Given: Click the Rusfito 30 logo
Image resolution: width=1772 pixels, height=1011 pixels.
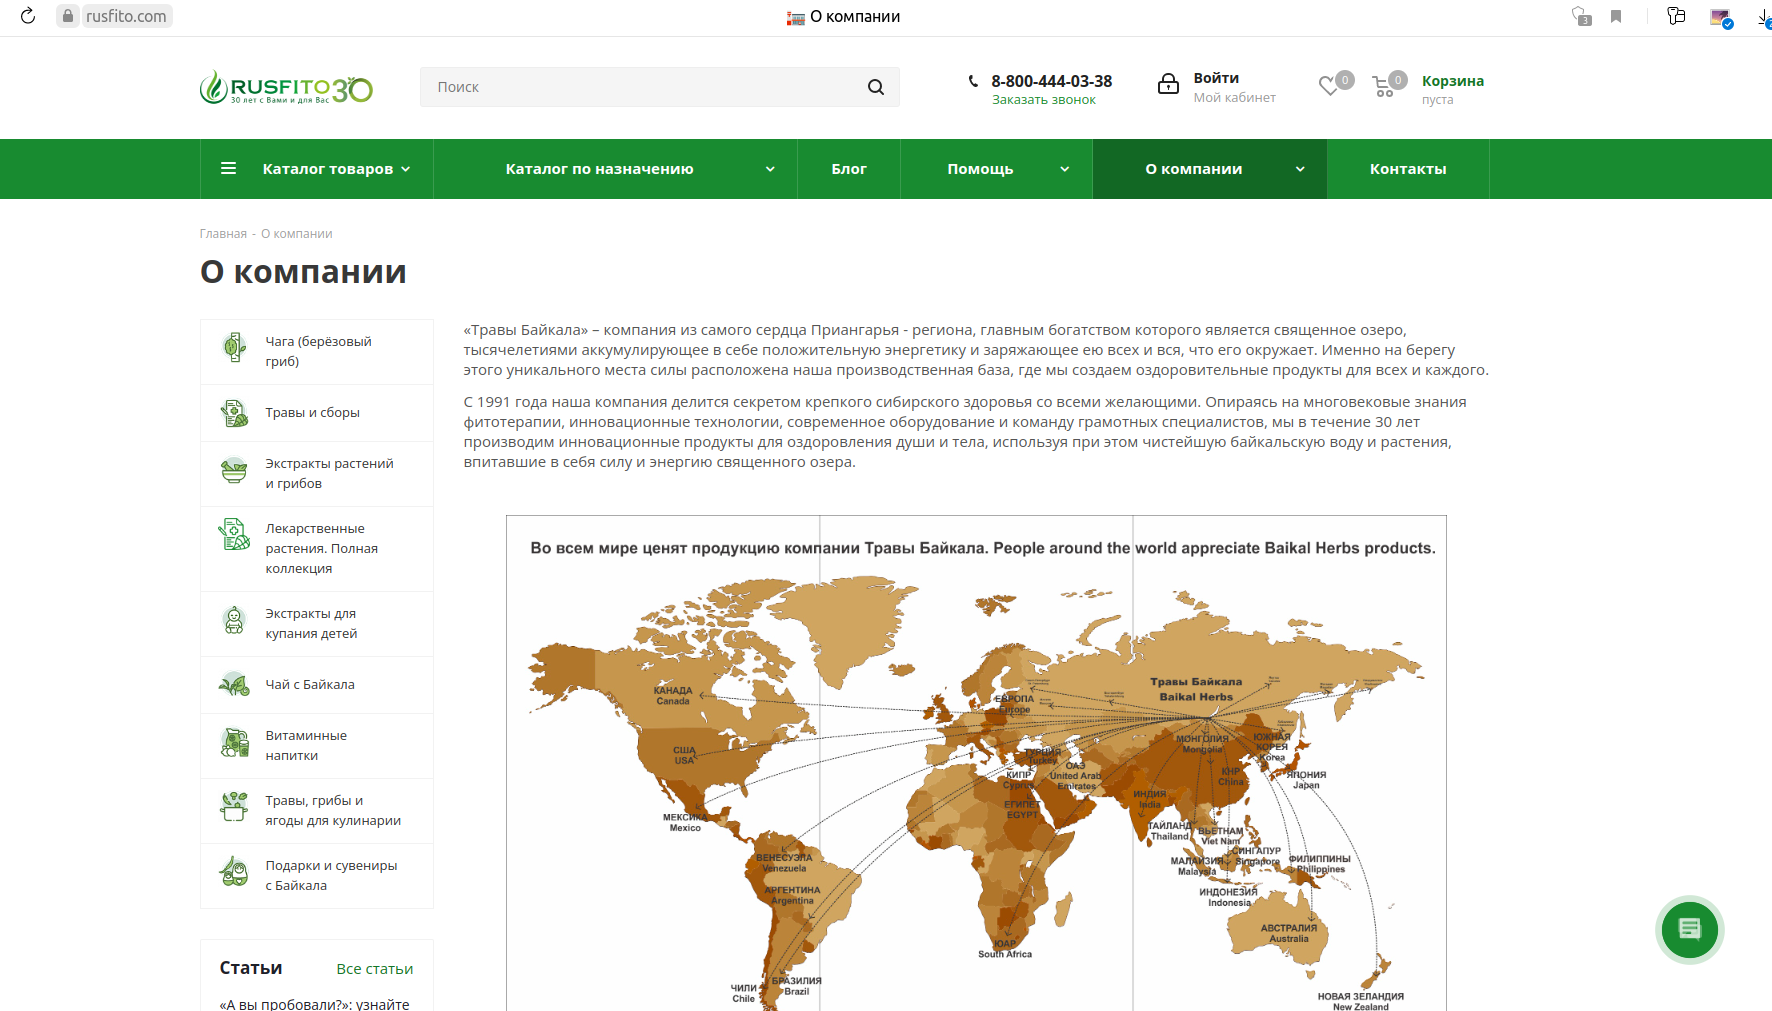Looking at the screenshot, I should pos(286,88).
